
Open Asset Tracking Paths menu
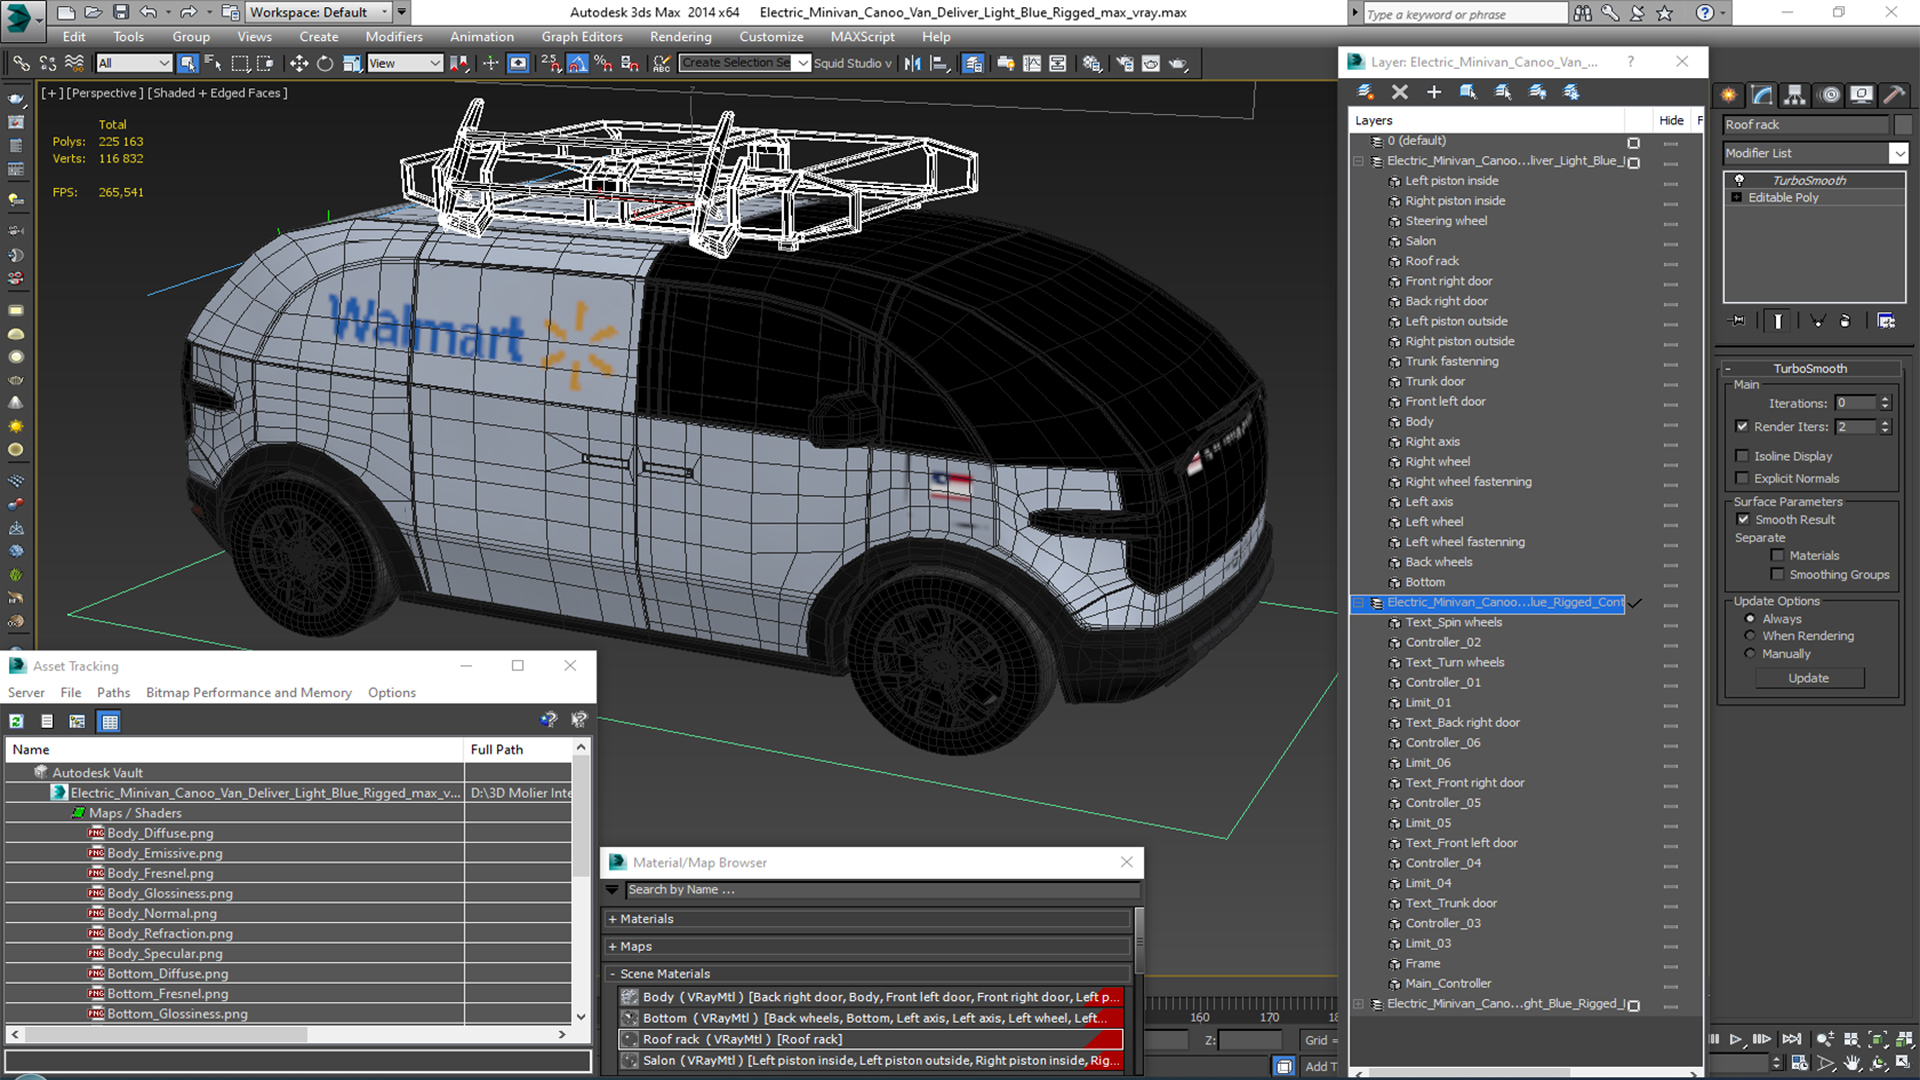point(113,692)
